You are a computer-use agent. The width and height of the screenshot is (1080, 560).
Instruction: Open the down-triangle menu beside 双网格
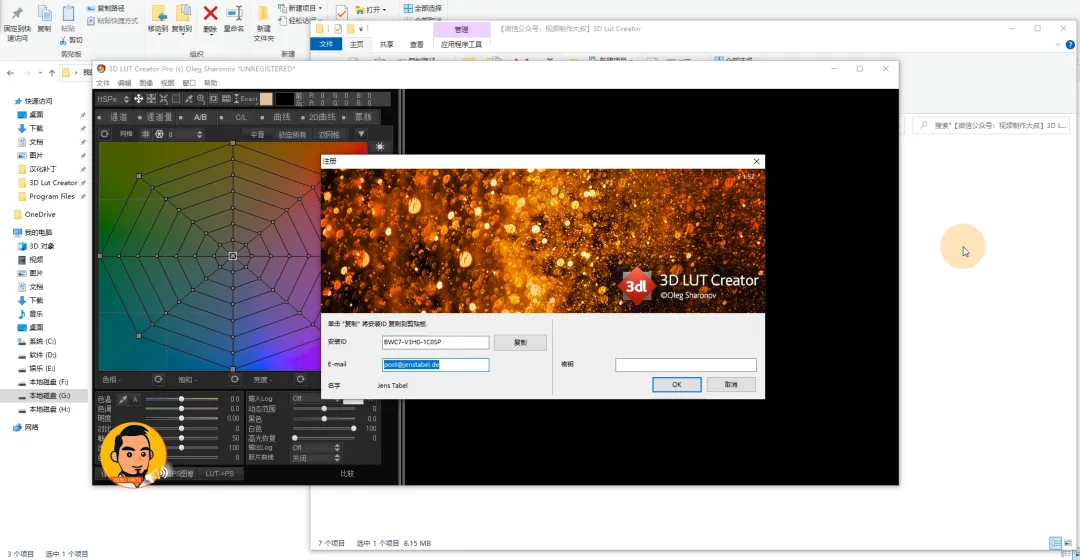click(361, 134)
